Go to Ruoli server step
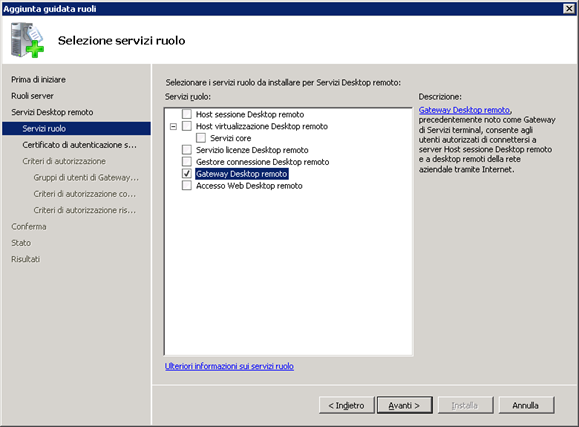 pos(32,96)
